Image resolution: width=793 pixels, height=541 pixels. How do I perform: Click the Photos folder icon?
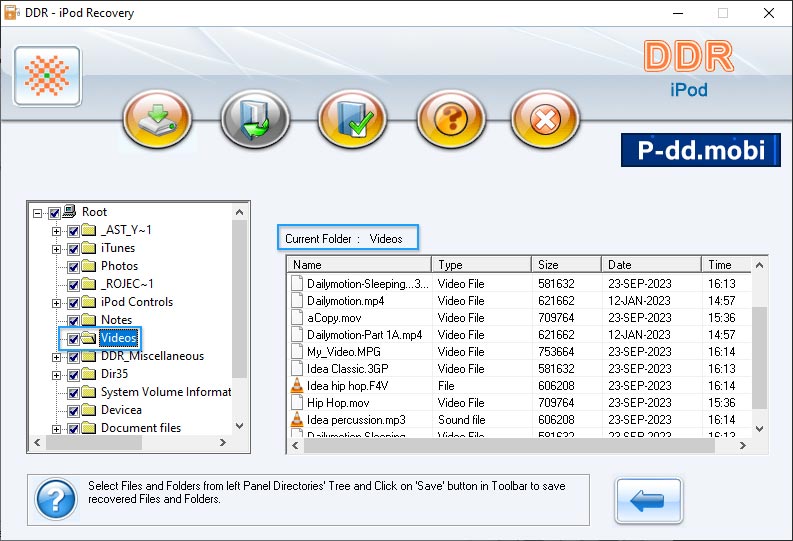point(89,265)
